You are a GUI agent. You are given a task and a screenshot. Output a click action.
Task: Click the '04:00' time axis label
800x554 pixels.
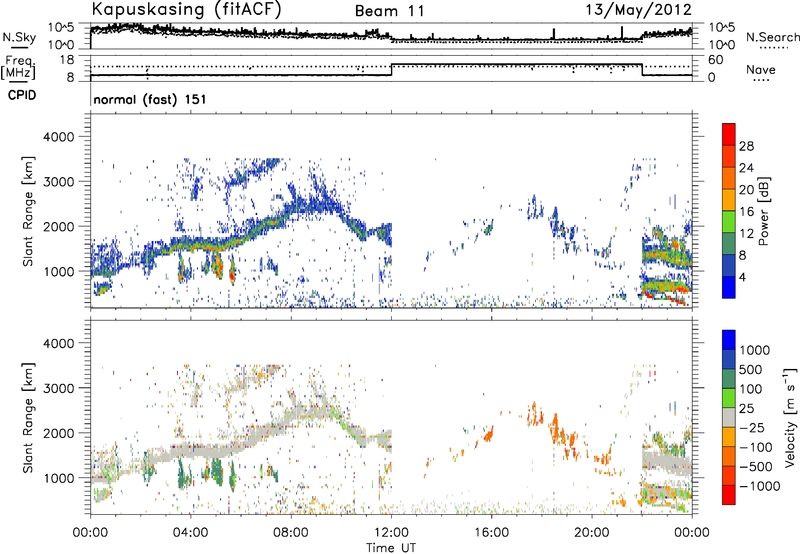tap(191, 533)
